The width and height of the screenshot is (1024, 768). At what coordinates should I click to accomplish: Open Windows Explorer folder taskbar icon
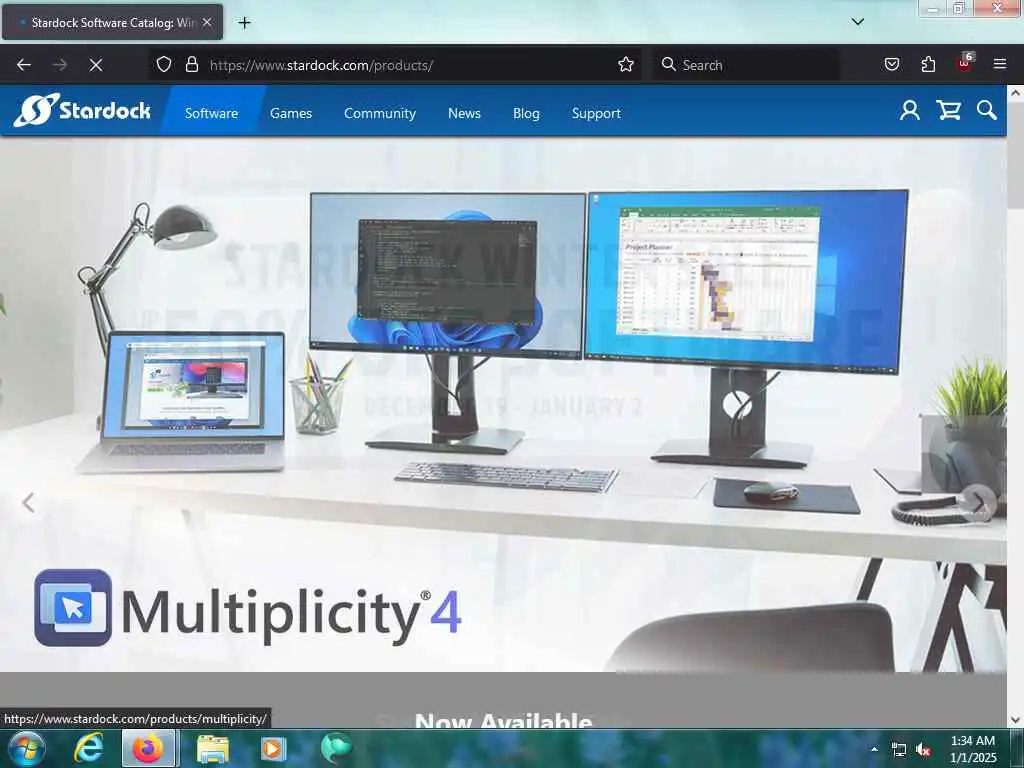point(212,748)
